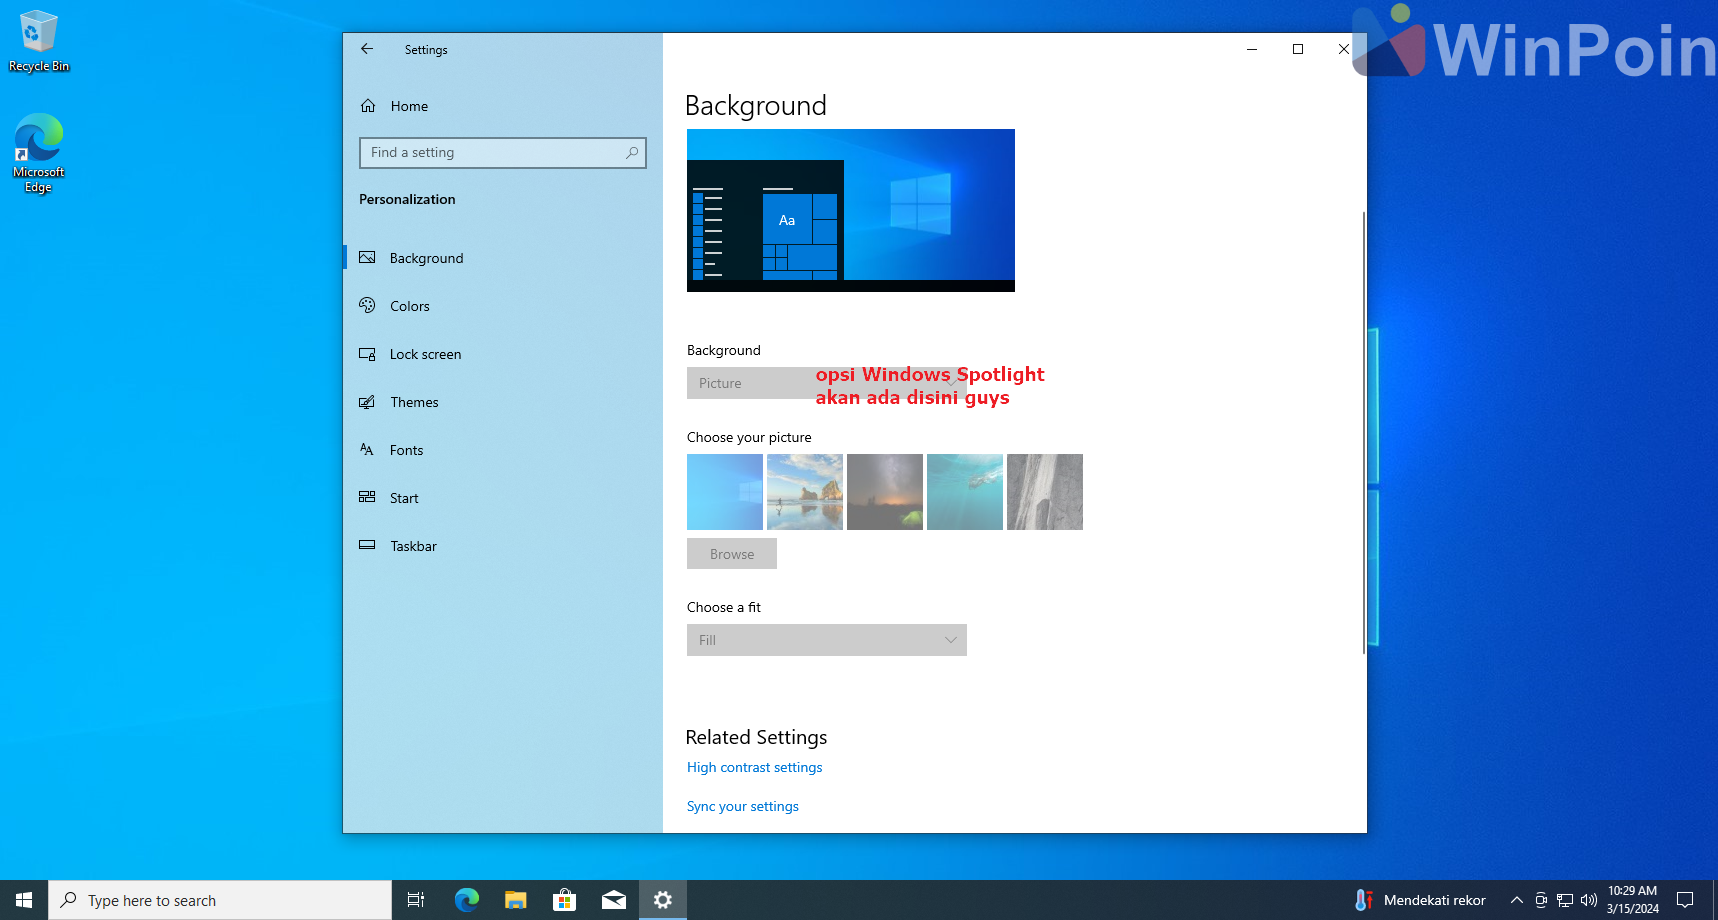This screenshot has height=920, width=1718.
Task: Open the Lock screen section
Action: click(425, 354)
